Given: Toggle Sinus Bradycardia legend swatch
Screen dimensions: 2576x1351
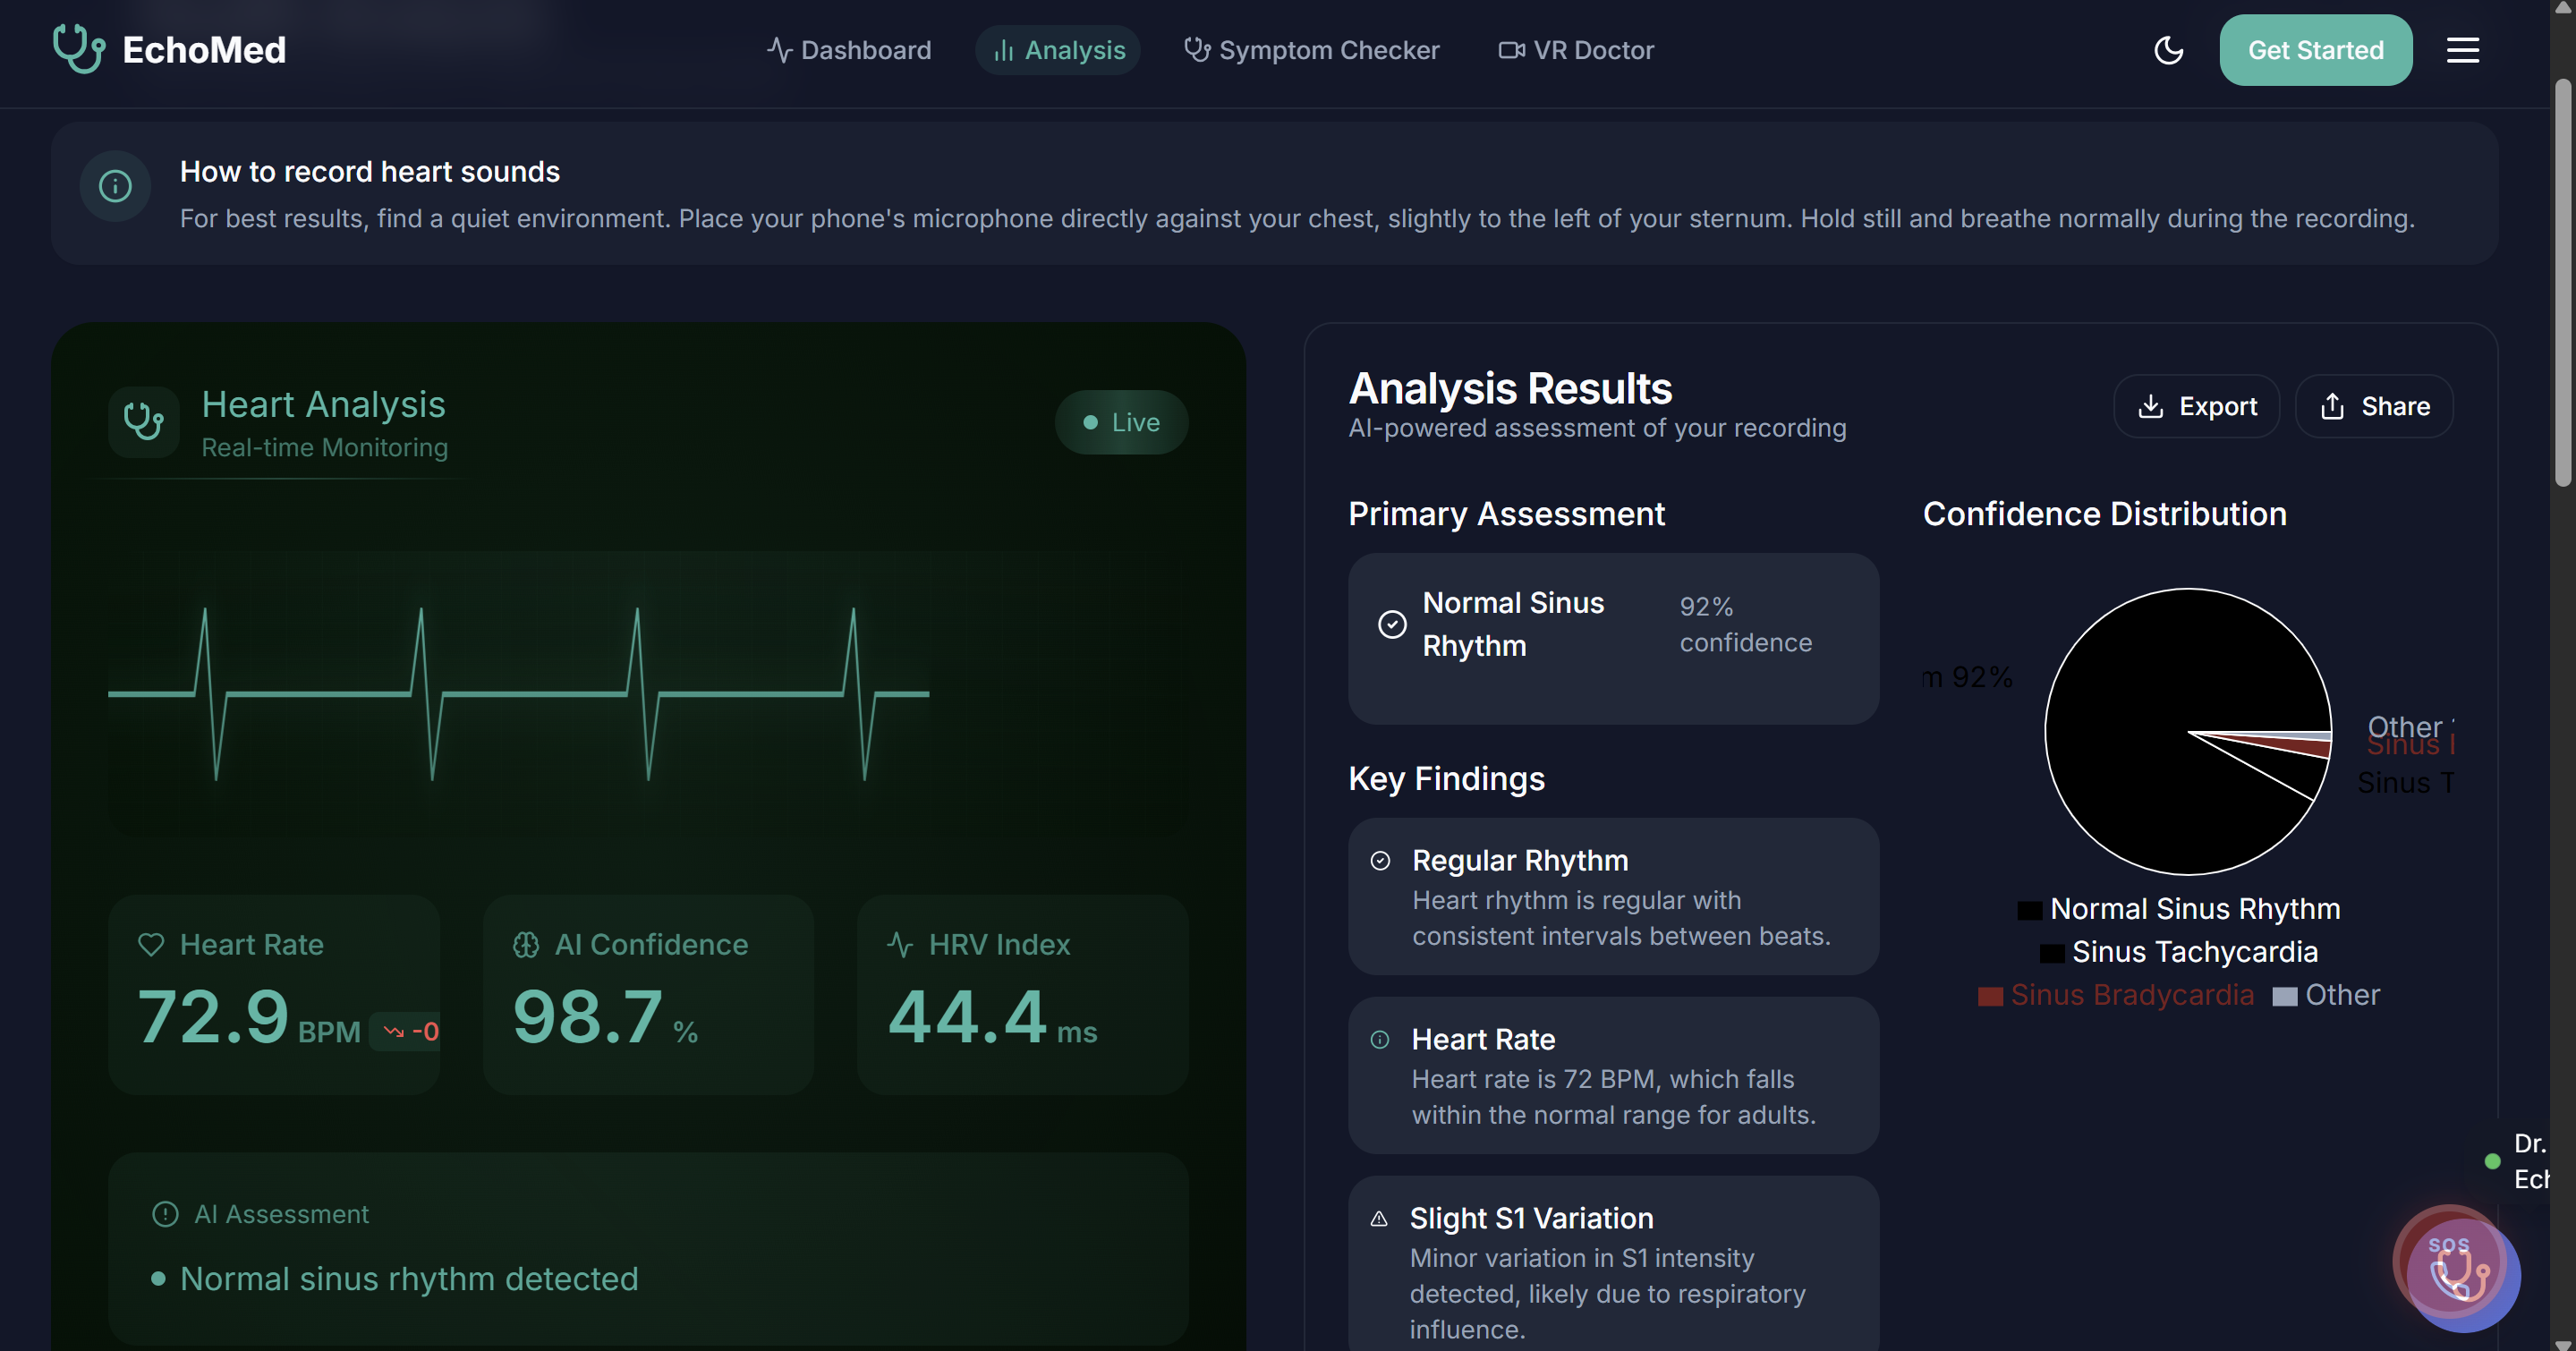Looking at the screenshot, I should click(x=1990, y=996).
